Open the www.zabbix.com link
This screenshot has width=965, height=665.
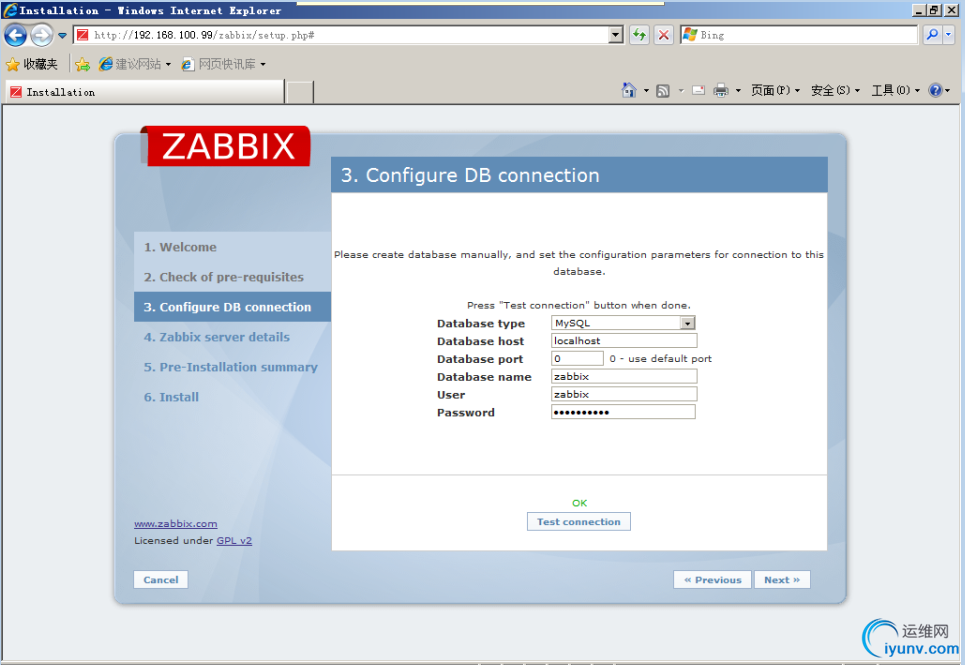pyautogui.click(x=175, y=524)
